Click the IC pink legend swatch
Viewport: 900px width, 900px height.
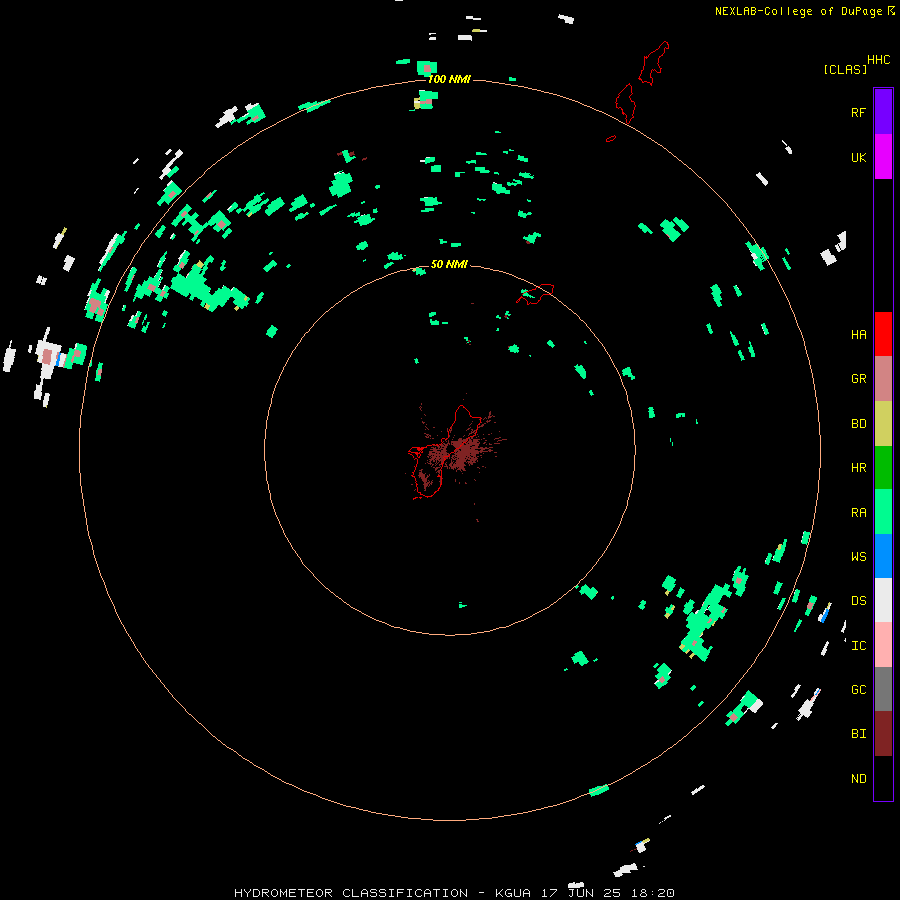pyautogui.click(x=883, y=645)
